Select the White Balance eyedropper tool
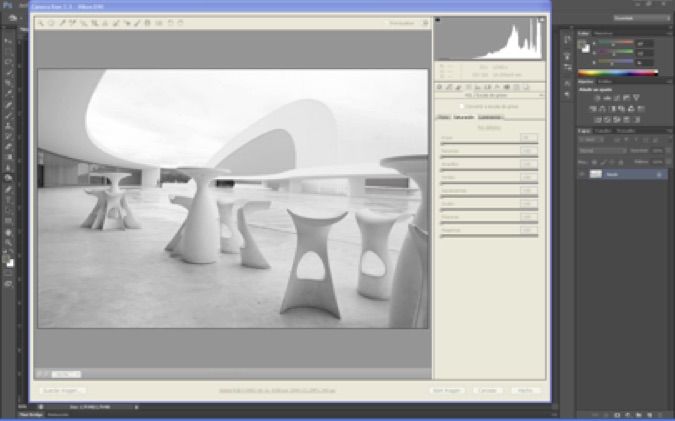The width and height of the screenshot is (675, 421). [x=60, y=22]
